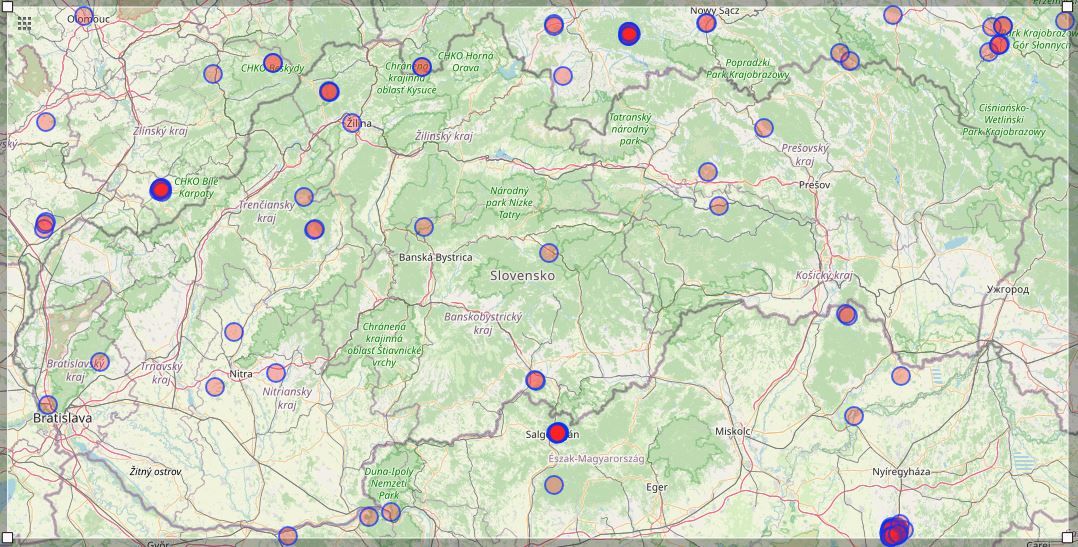The height and width of the screenshot is (547, 1078).
Task: Click the circle marker on Žilina
Action: 351,123
